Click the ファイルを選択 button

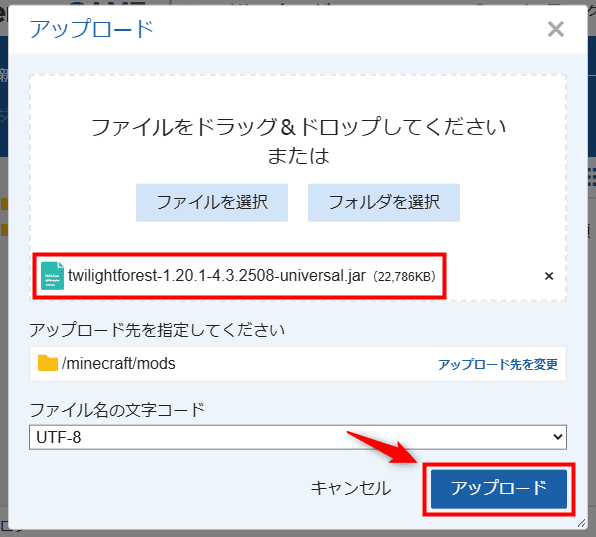pyautogui.click(x=212, y=202)
